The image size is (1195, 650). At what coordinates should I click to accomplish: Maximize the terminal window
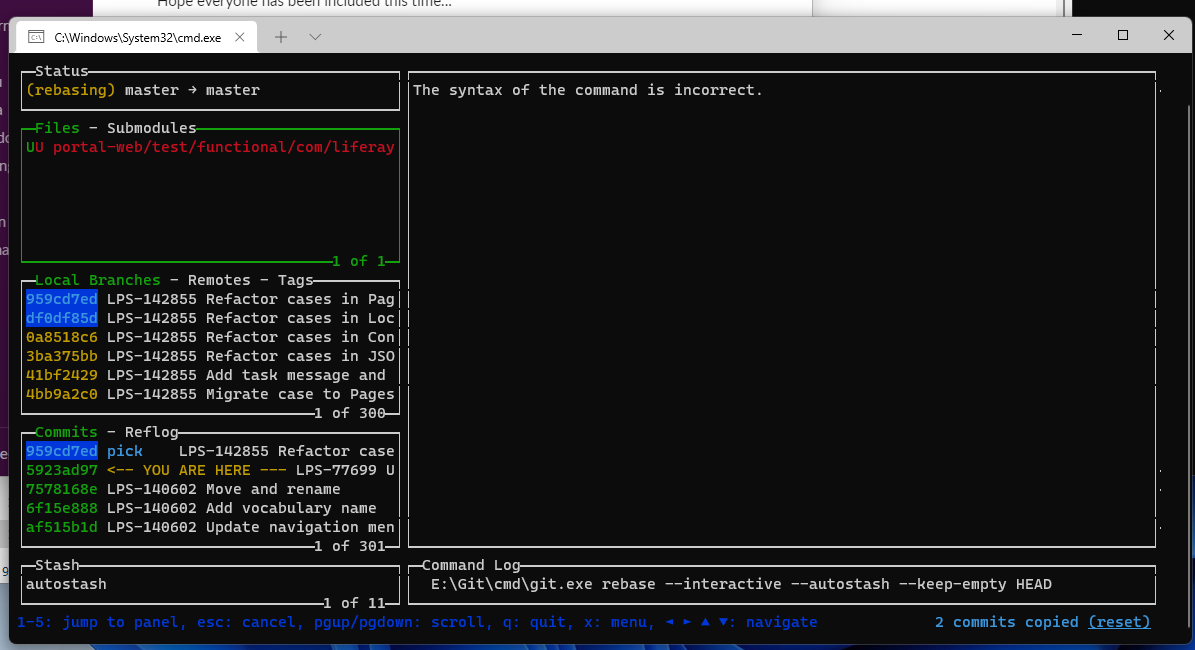pyautogui.click(x=1123, y=35)
